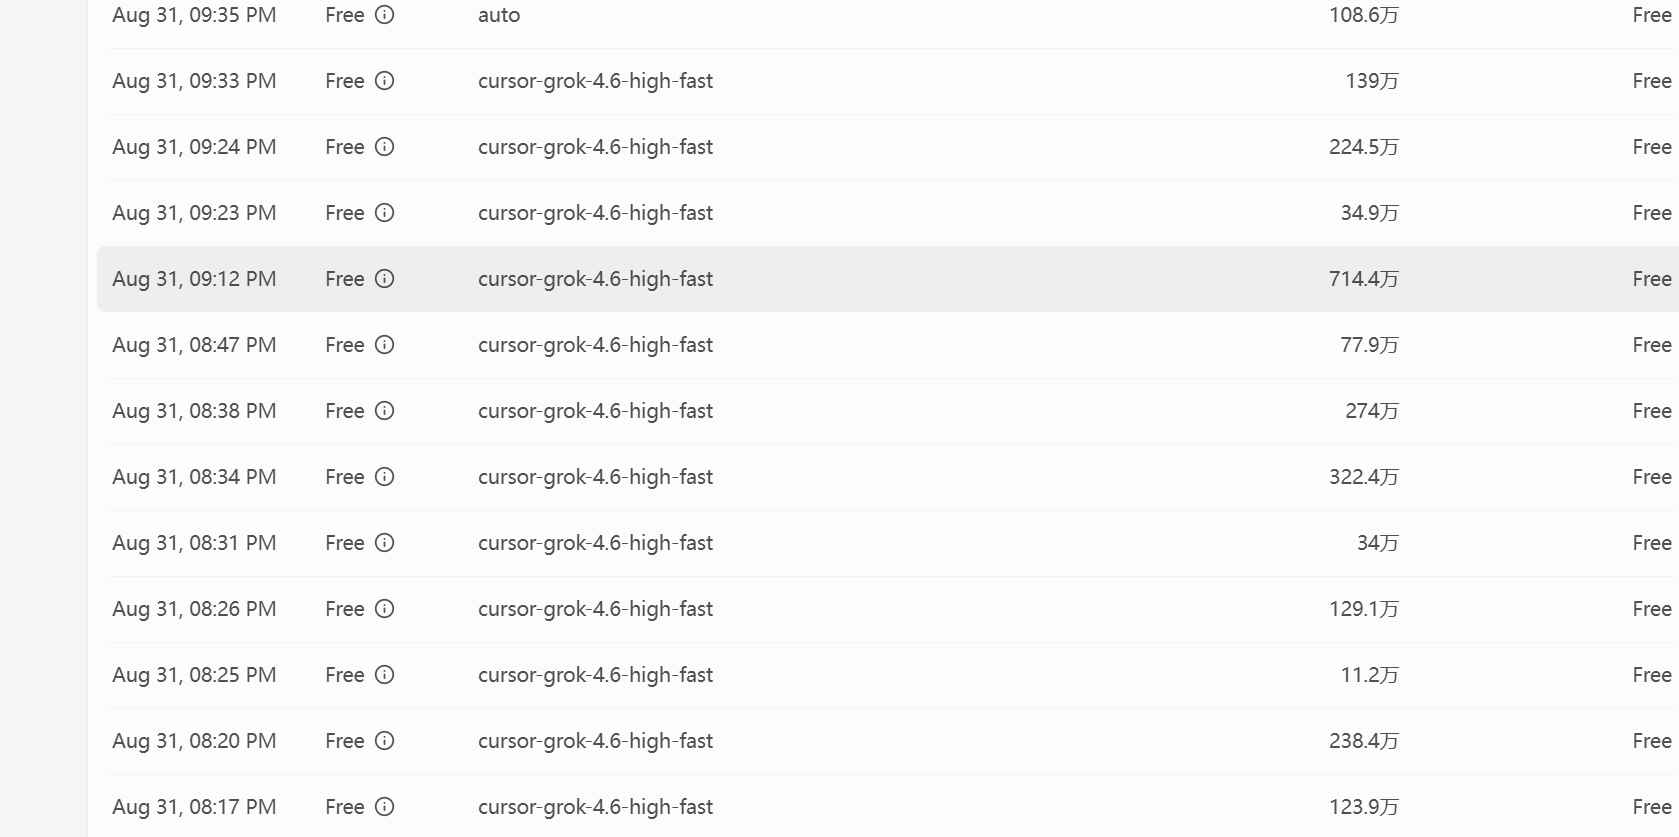
Task: Select the 322.4万 tokens entry
Action: pos(1363,477)
